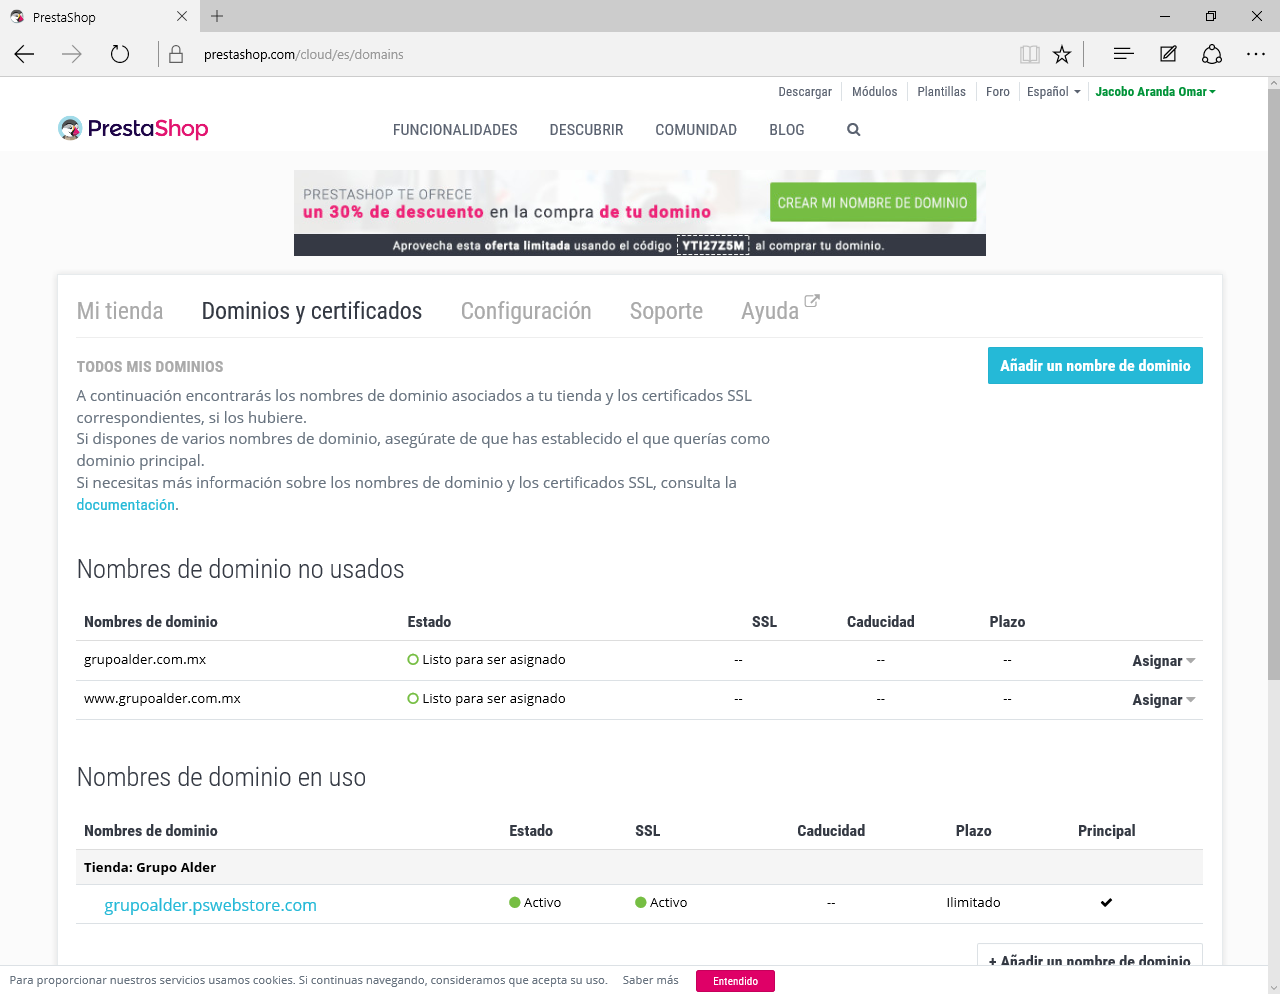Viewport: 1280px width, 994px height.
Task: Click the TODOS MIS DOMINIOS heading
Action: tap(150, 367)
